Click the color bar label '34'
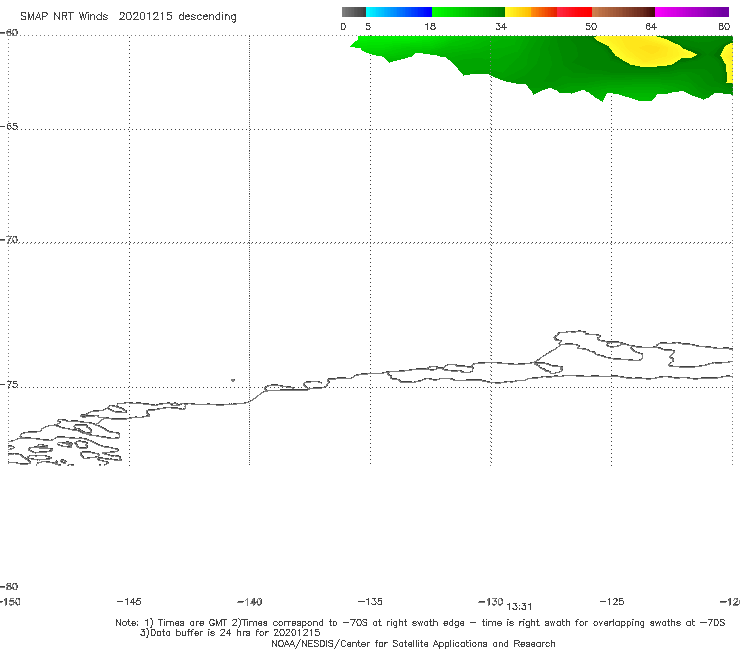 click(x=501, y=26)
